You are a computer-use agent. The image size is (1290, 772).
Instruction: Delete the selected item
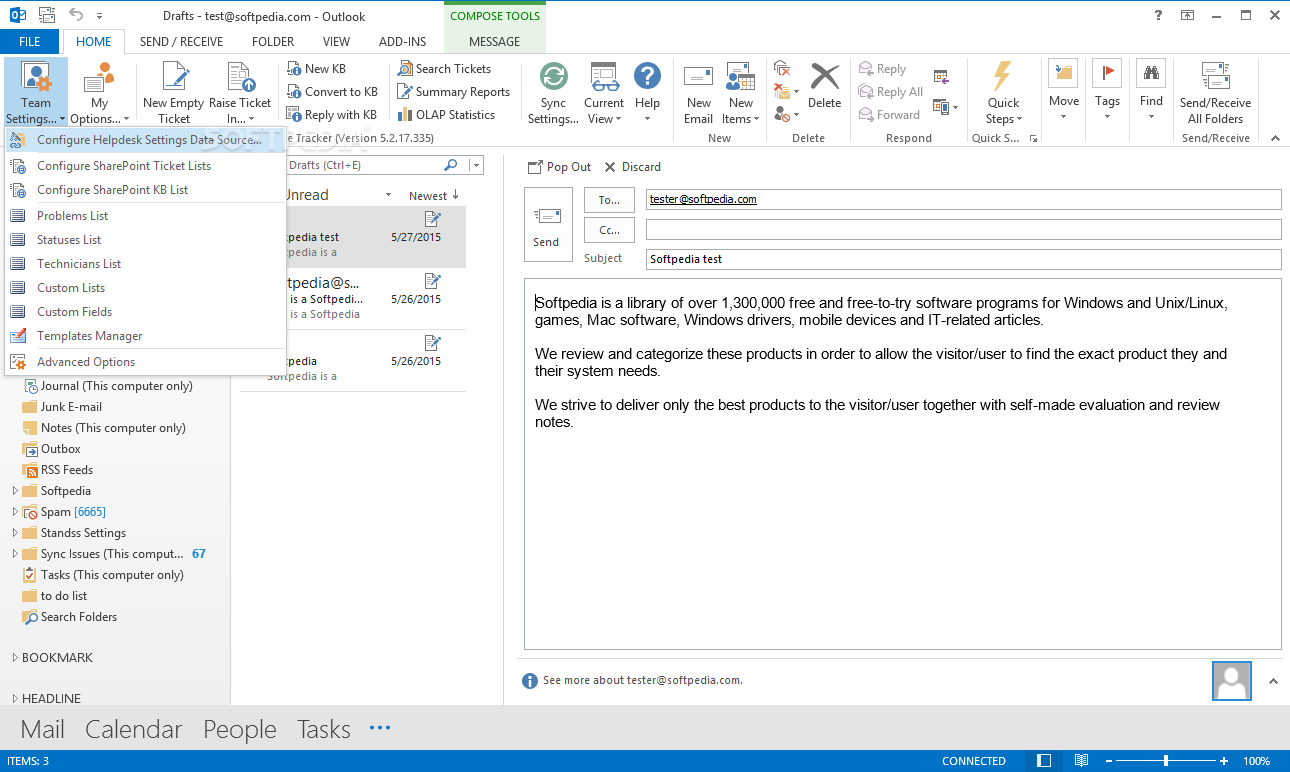point(825,85)
